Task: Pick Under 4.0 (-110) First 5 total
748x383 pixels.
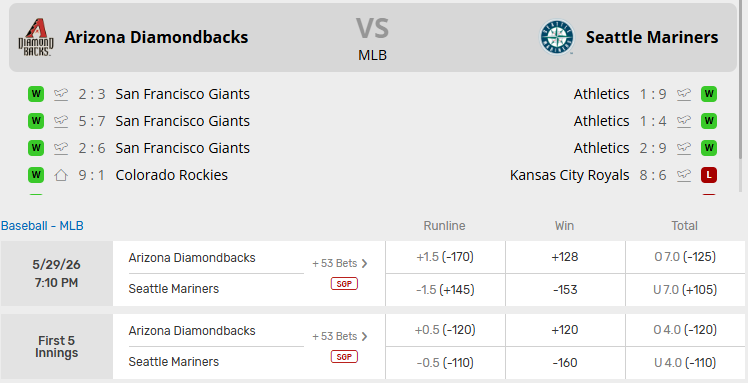Action: click(685, 363)
